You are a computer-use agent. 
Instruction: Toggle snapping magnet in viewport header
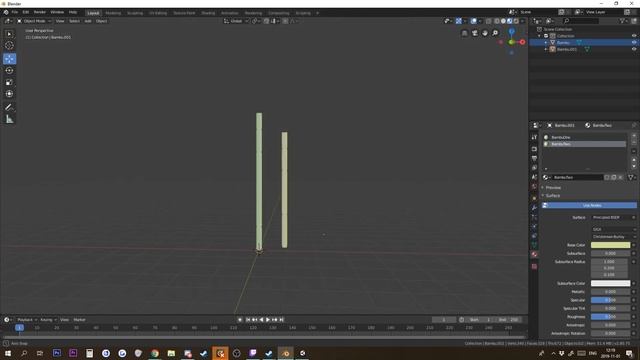267,21
